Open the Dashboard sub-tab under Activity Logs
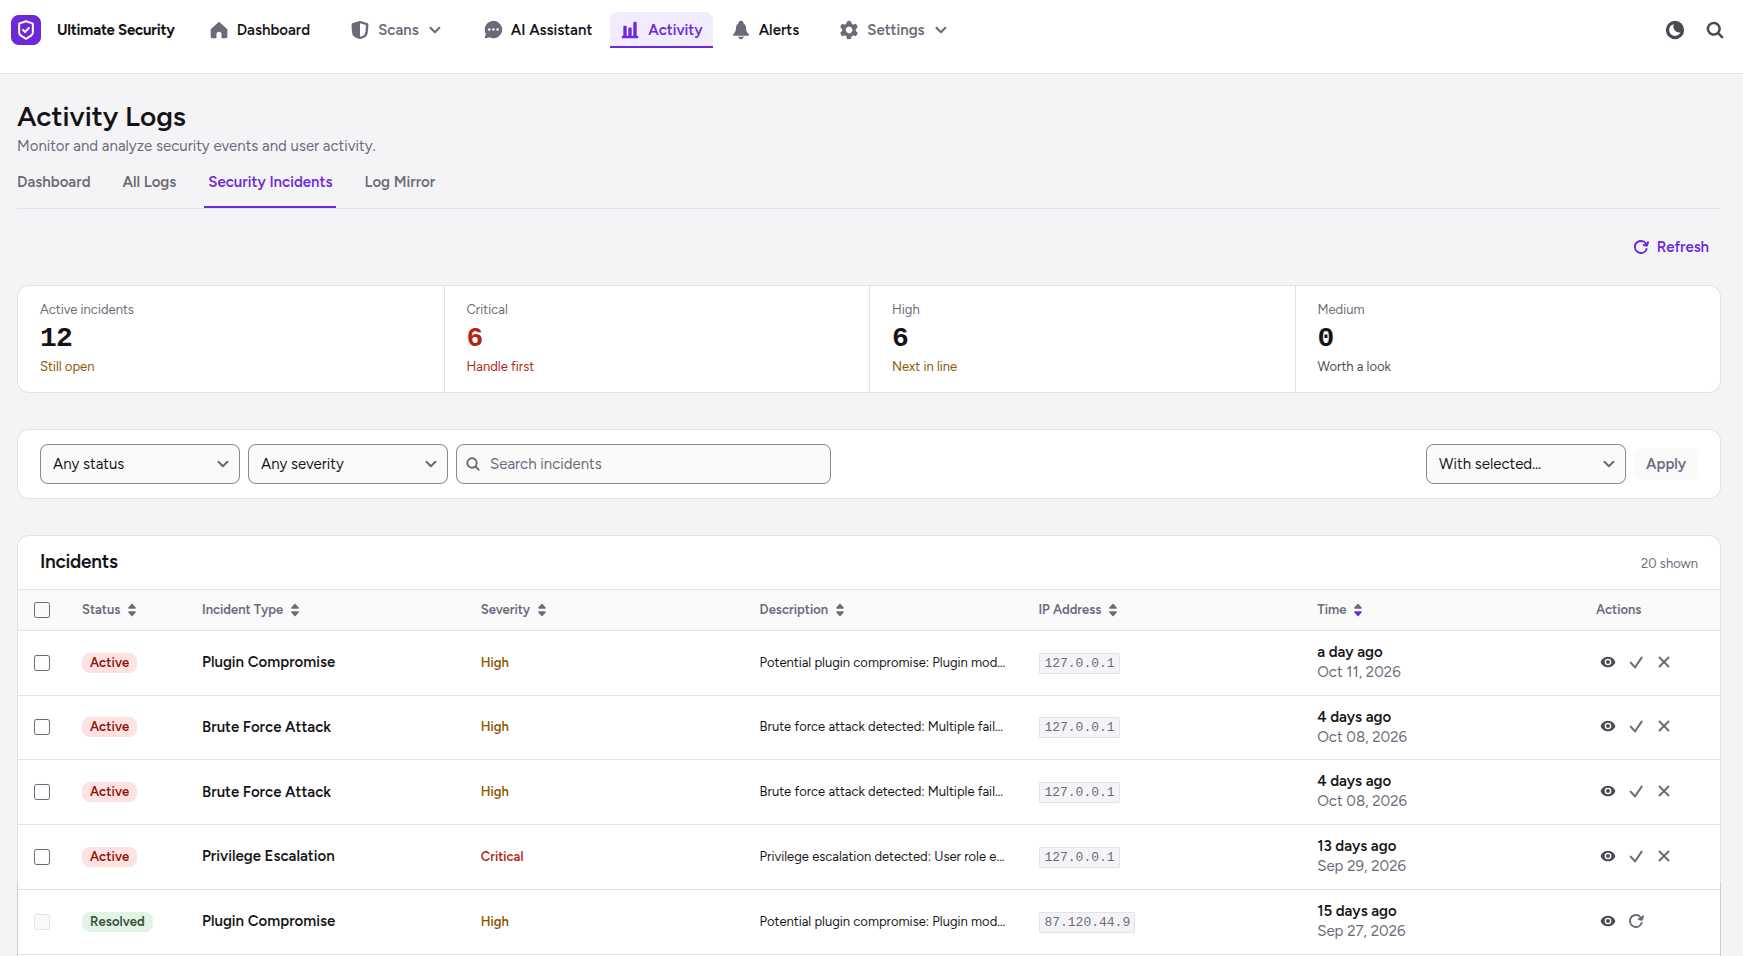Viewport: 1743px width, 956px height. click(x=54, y=182)
